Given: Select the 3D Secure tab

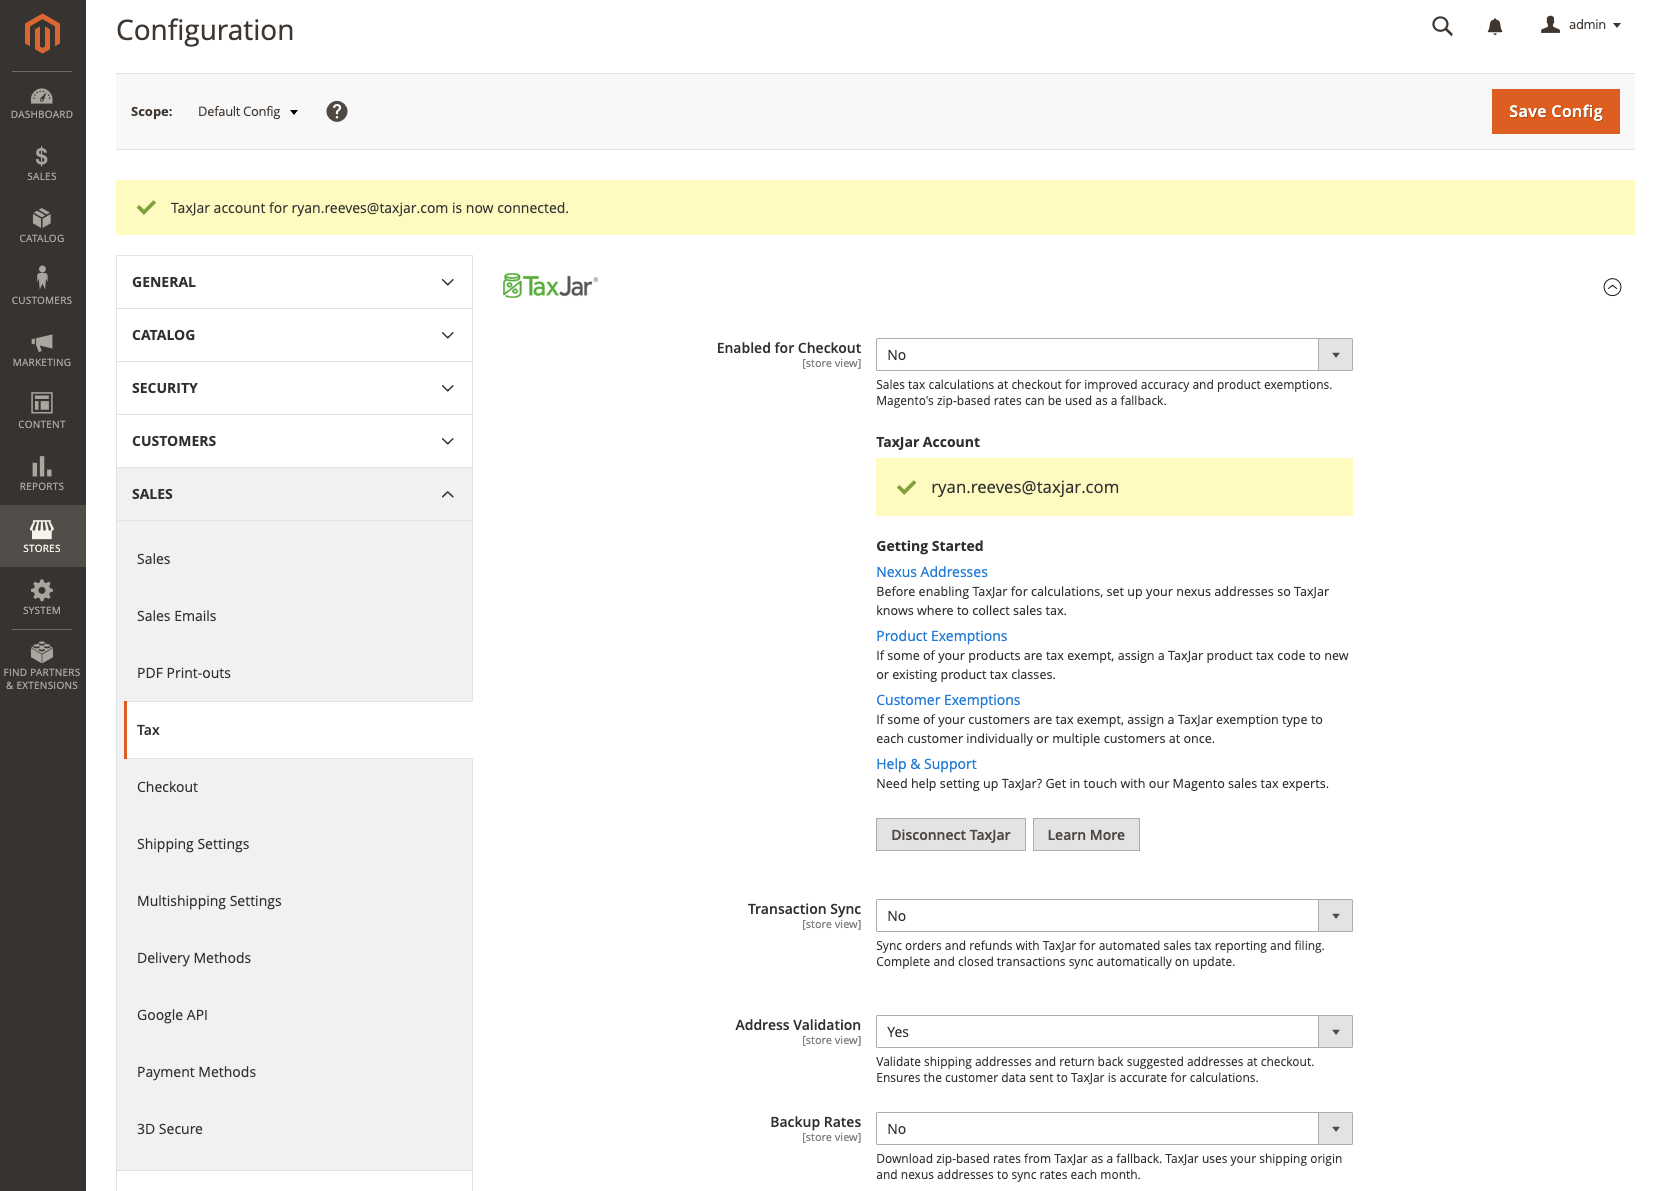Looking at the screenshot, I should click(298, 1129).
